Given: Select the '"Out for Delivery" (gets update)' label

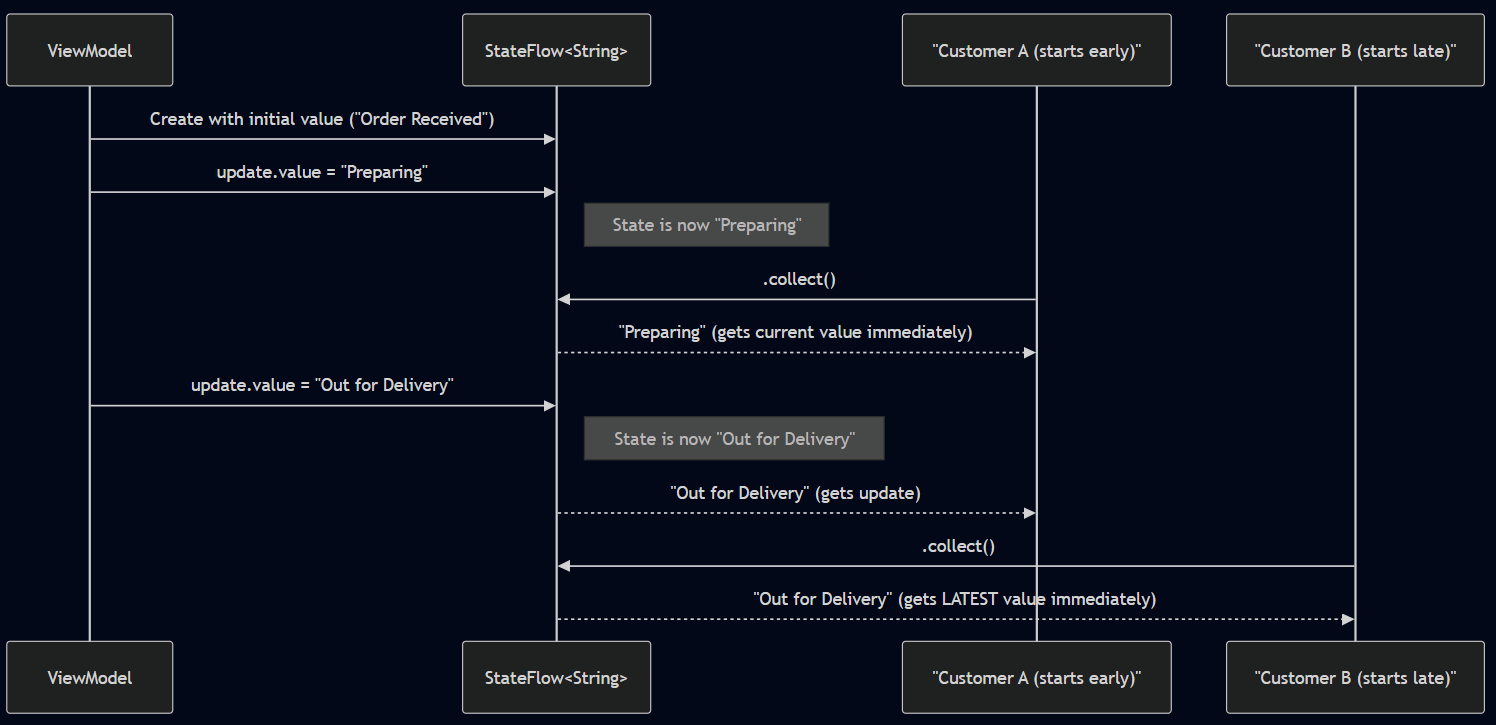Looking at the screenshot, I should [x=795, y=492].
